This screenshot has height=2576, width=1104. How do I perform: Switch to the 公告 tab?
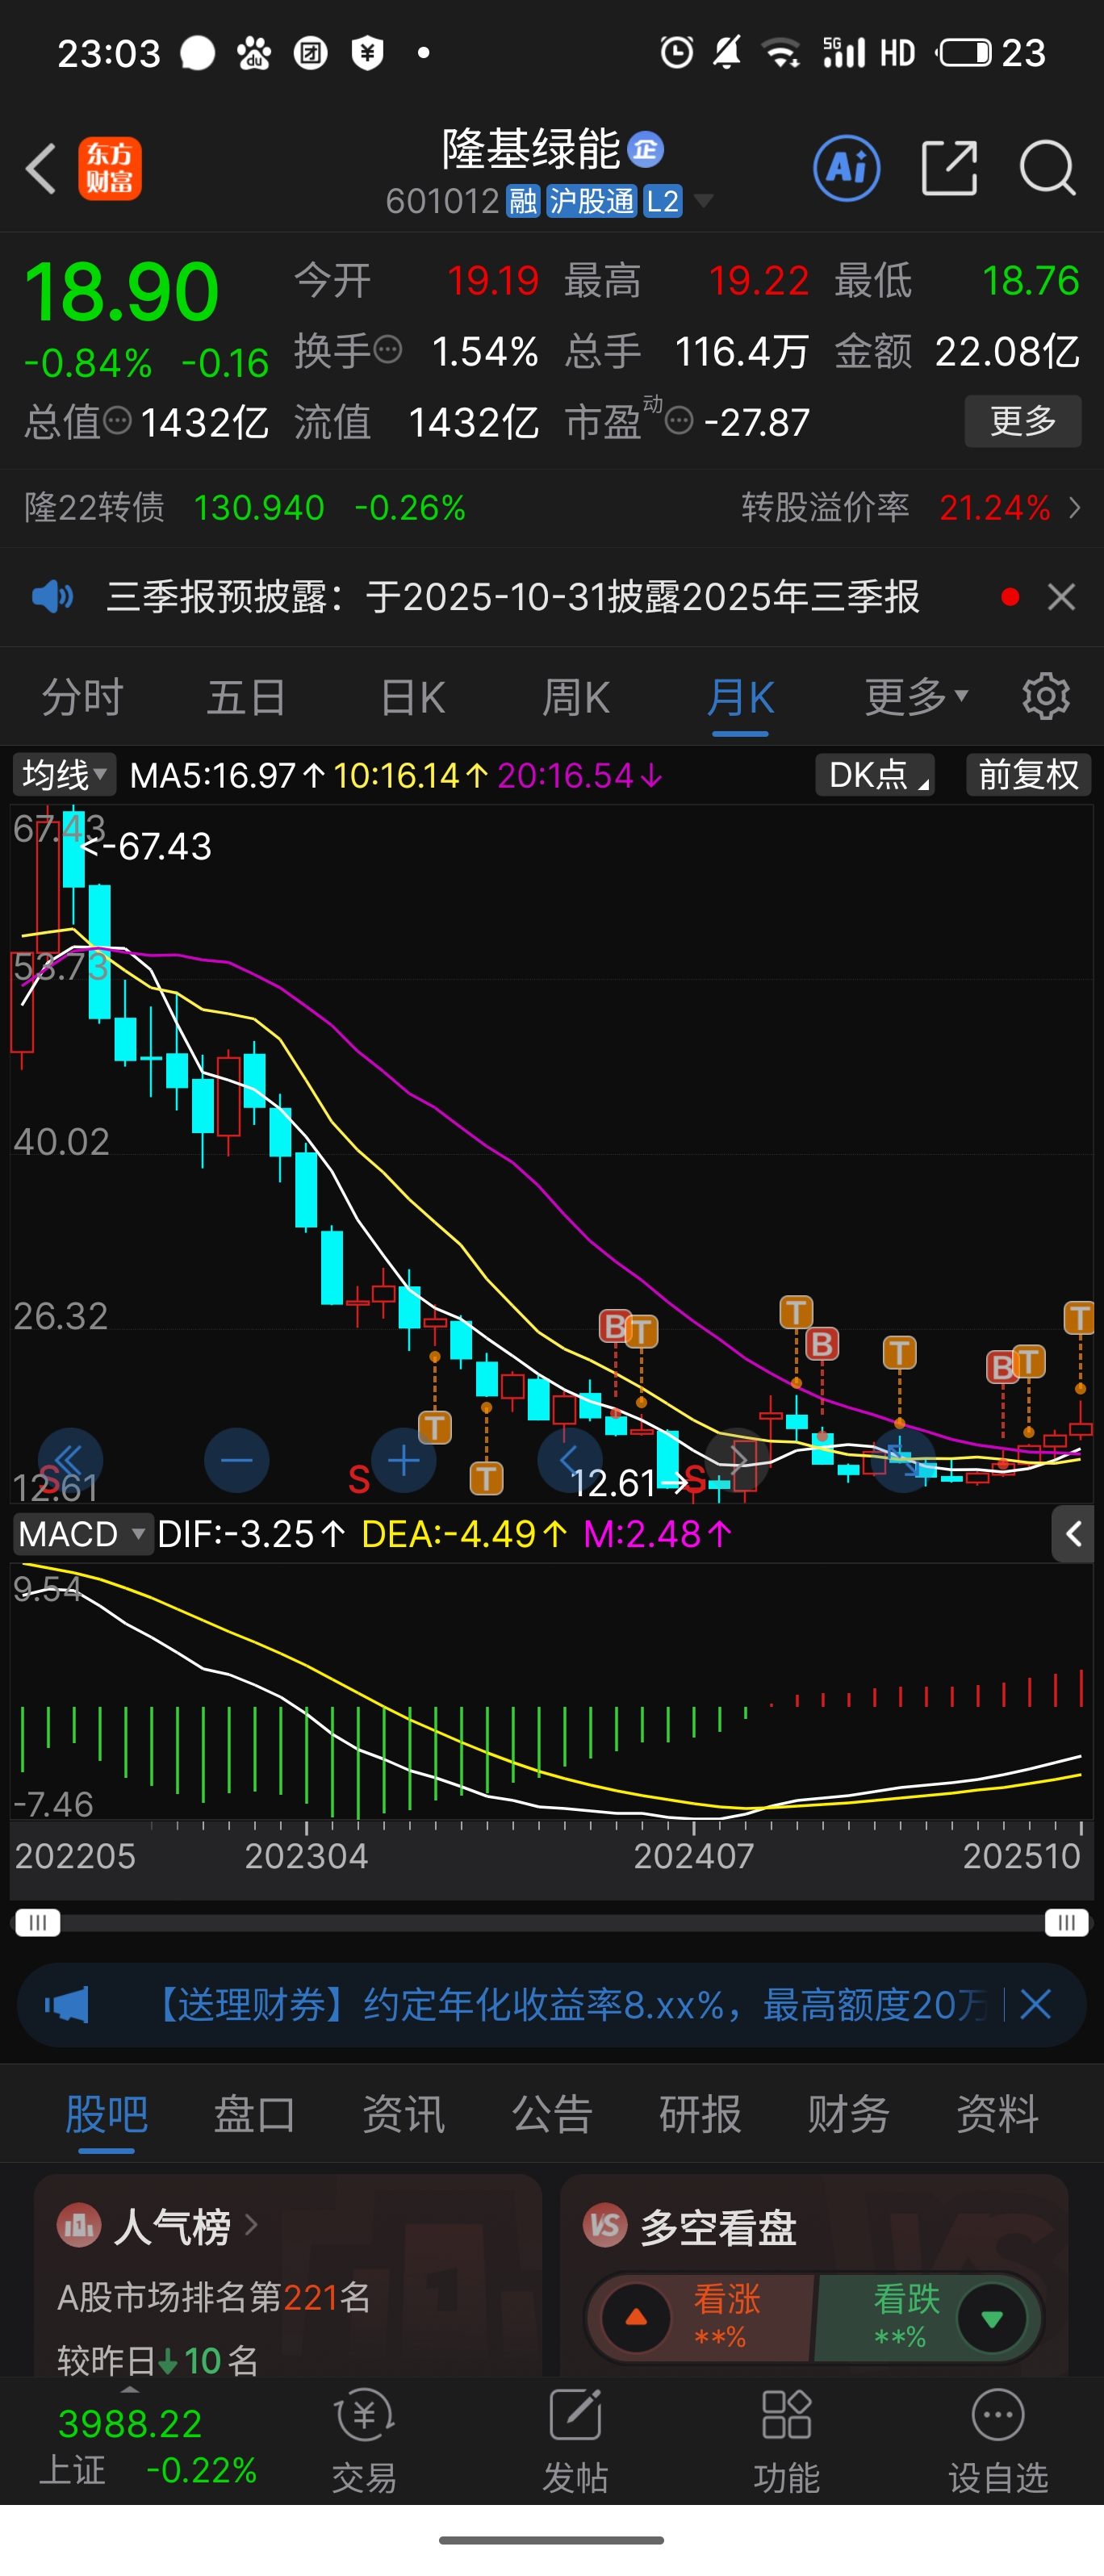pyautogui.click(x=552, y=2114)
